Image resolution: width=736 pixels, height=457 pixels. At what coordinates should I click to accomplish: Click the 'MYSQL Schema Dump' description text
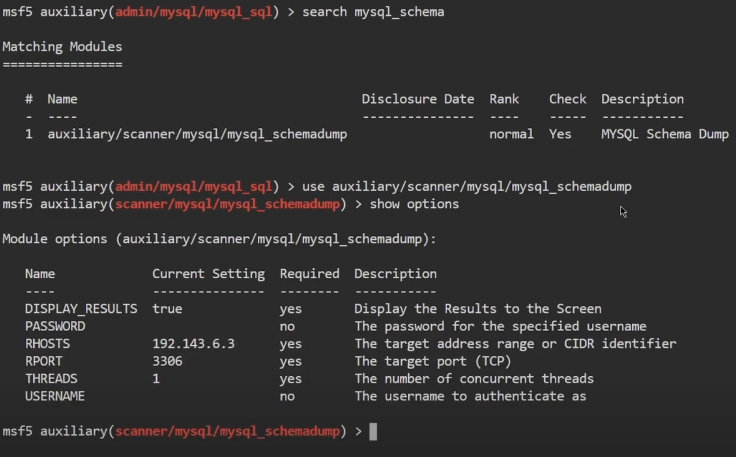pos(665,134)
